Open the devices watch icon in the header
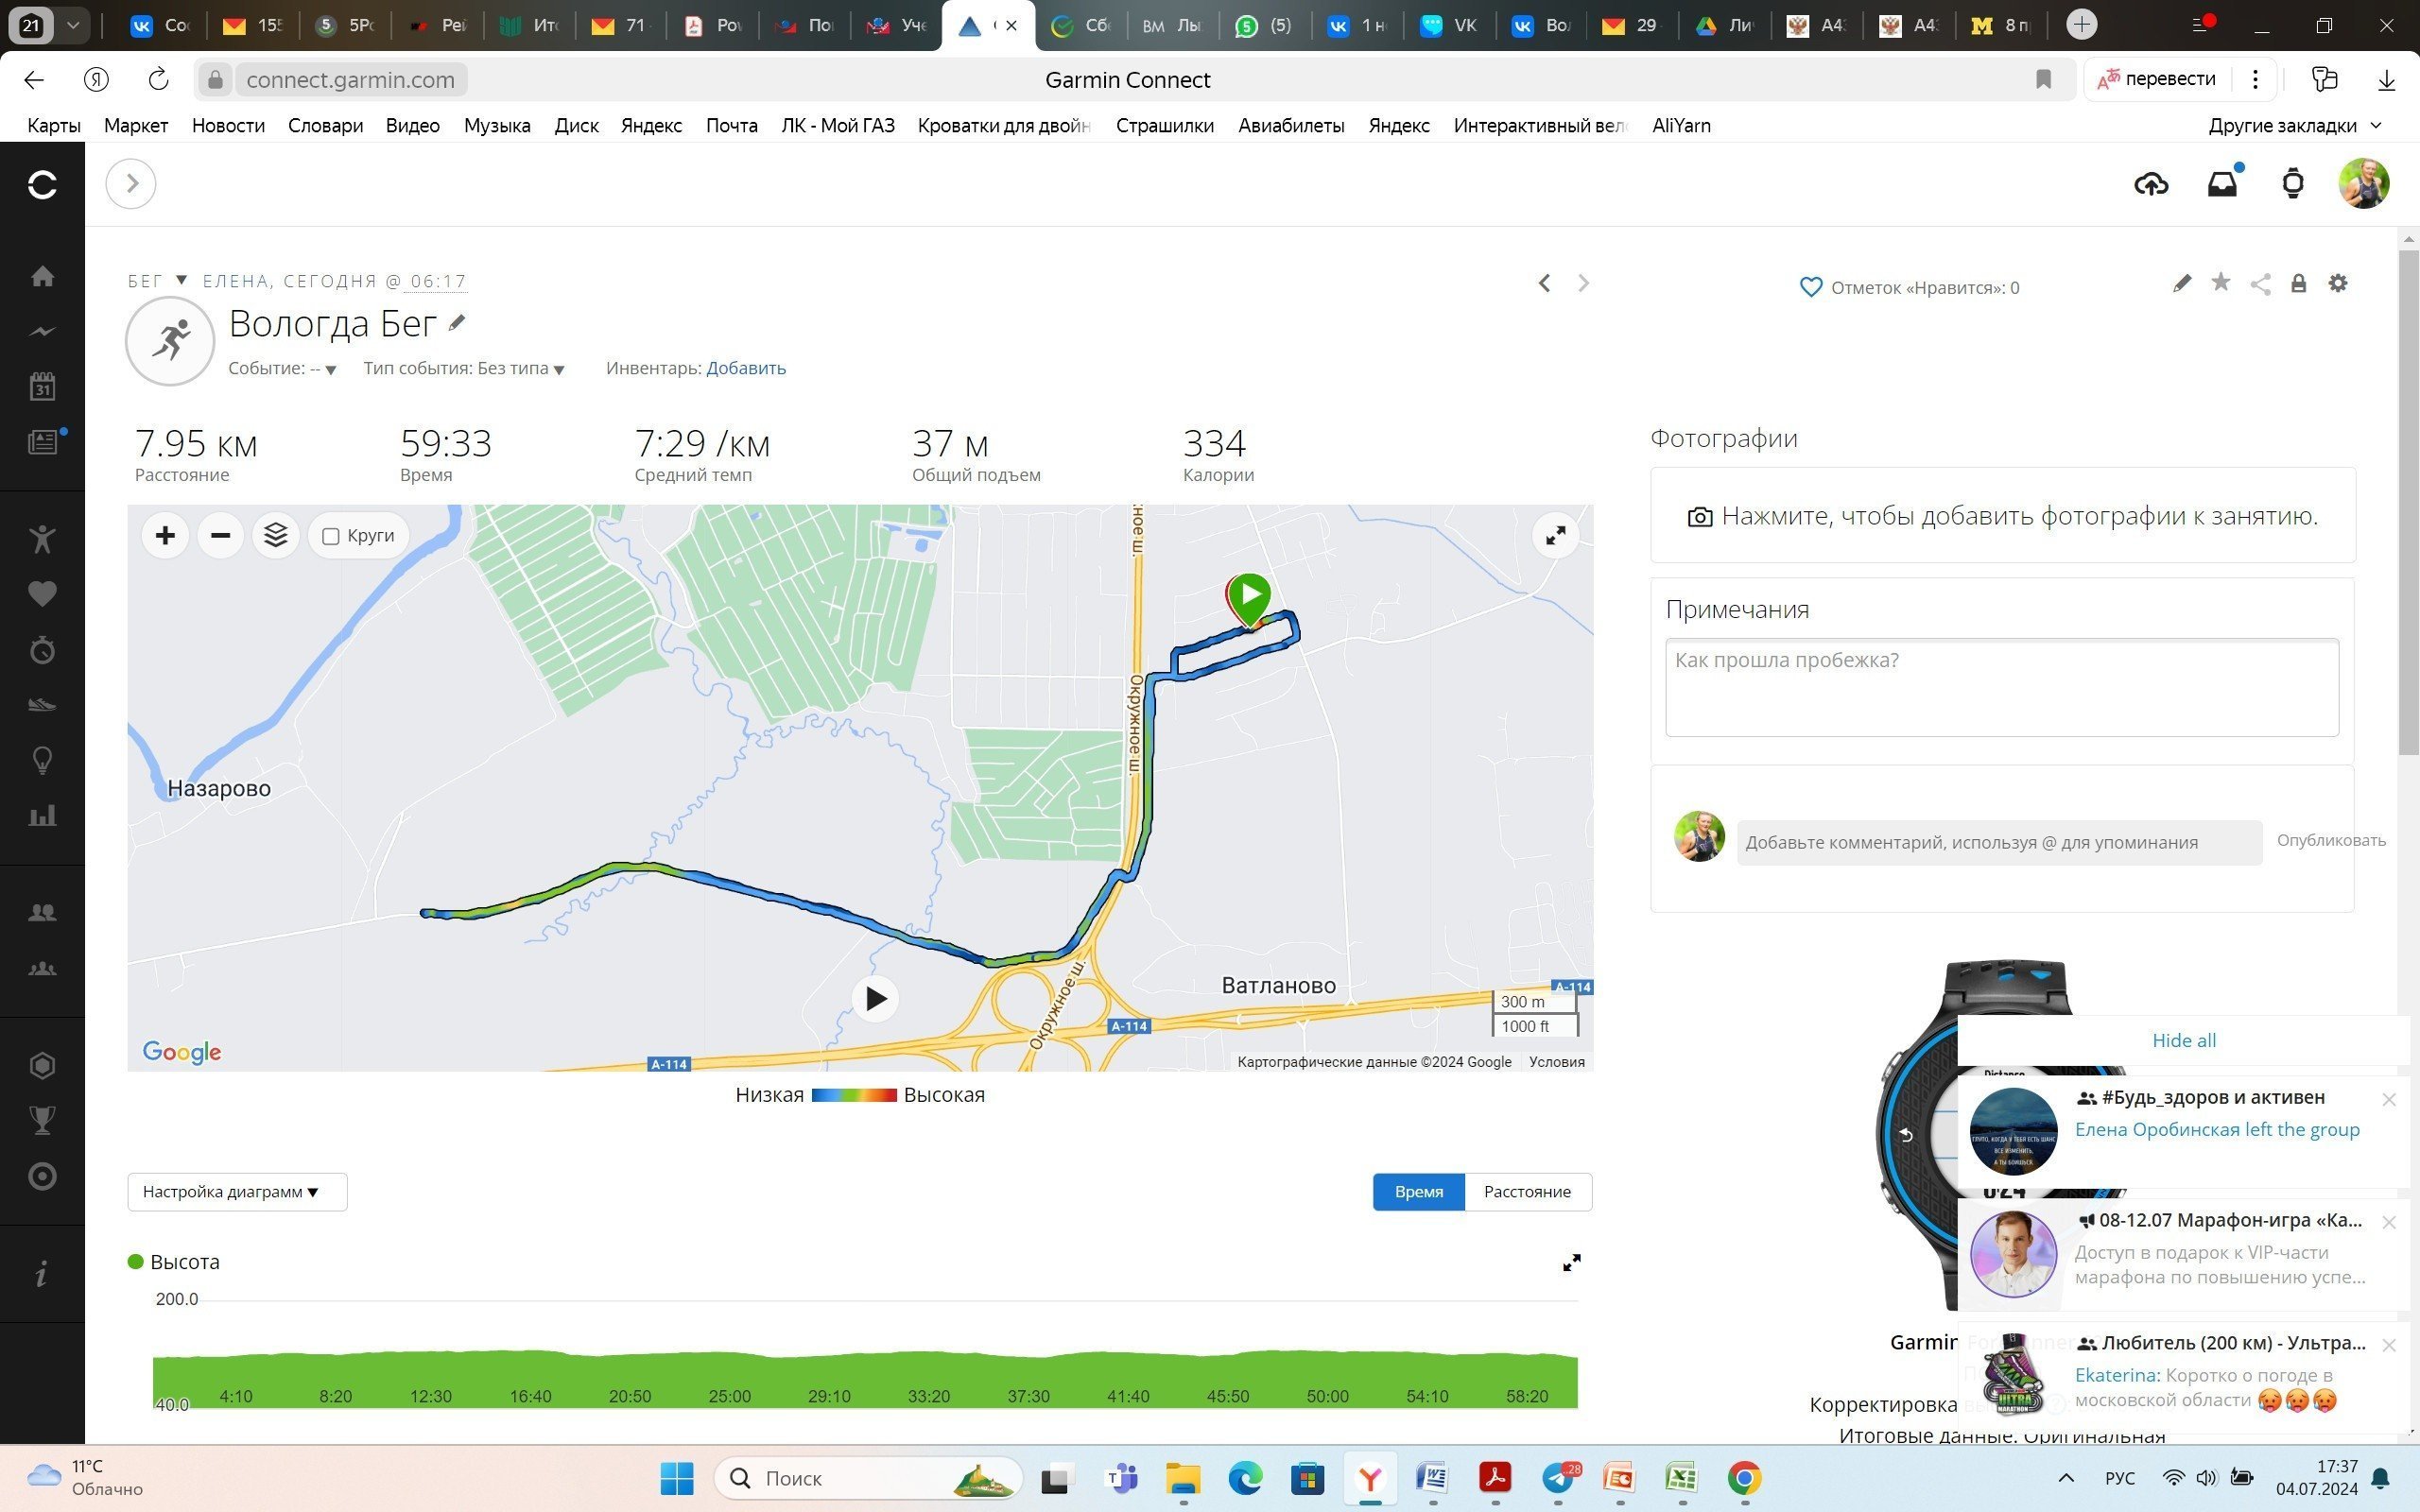The height and width of the screenshot is (1512, 2420). (2293, 184)
